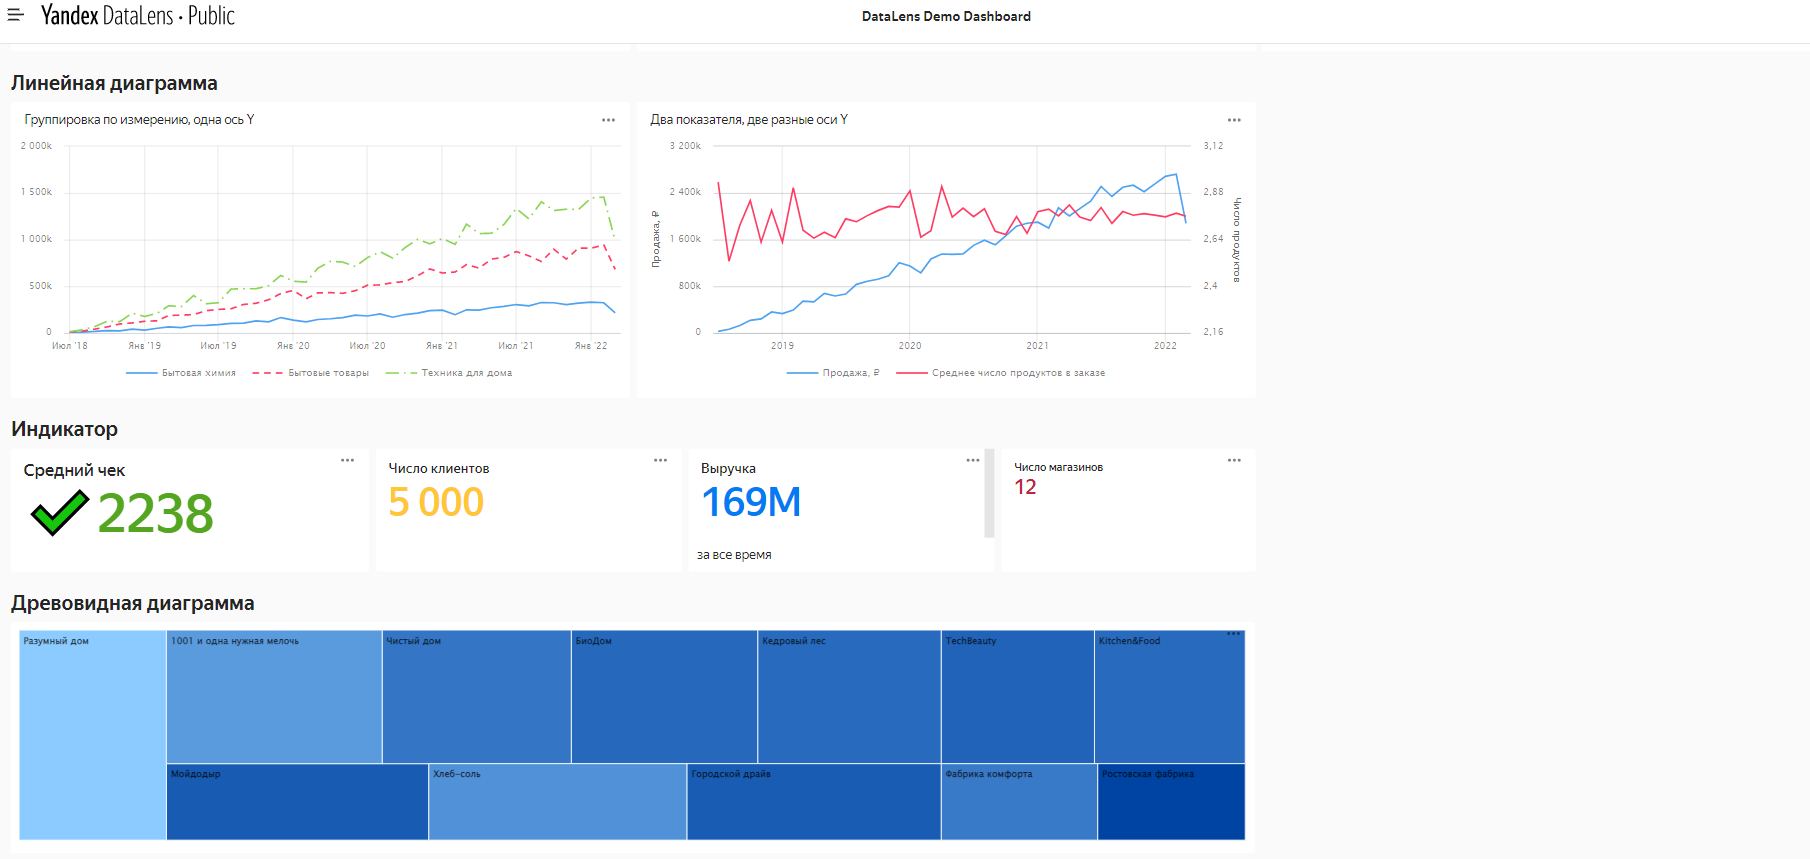Image resolution: width=1810 pixels, height=859 pixels.
Task: Select the Городской драйв treemap block
Action: [814, 802]
